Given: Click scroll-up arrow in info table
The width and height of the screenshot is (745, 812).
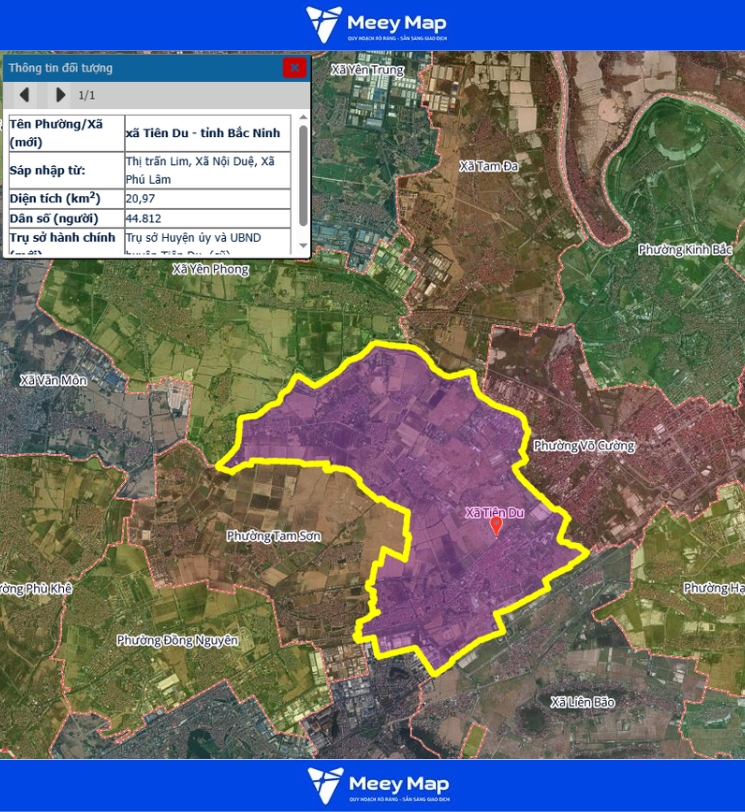Looking at the screenshot, I should tap(303, 118).
